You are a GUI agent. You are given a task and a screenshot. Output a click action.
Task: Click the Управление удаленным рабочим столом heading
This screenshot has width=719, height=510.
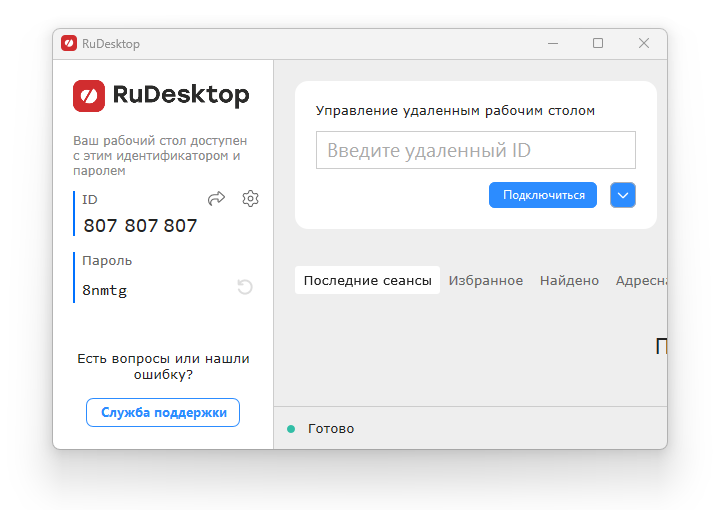pyautogui.click(x=455, y=111)
